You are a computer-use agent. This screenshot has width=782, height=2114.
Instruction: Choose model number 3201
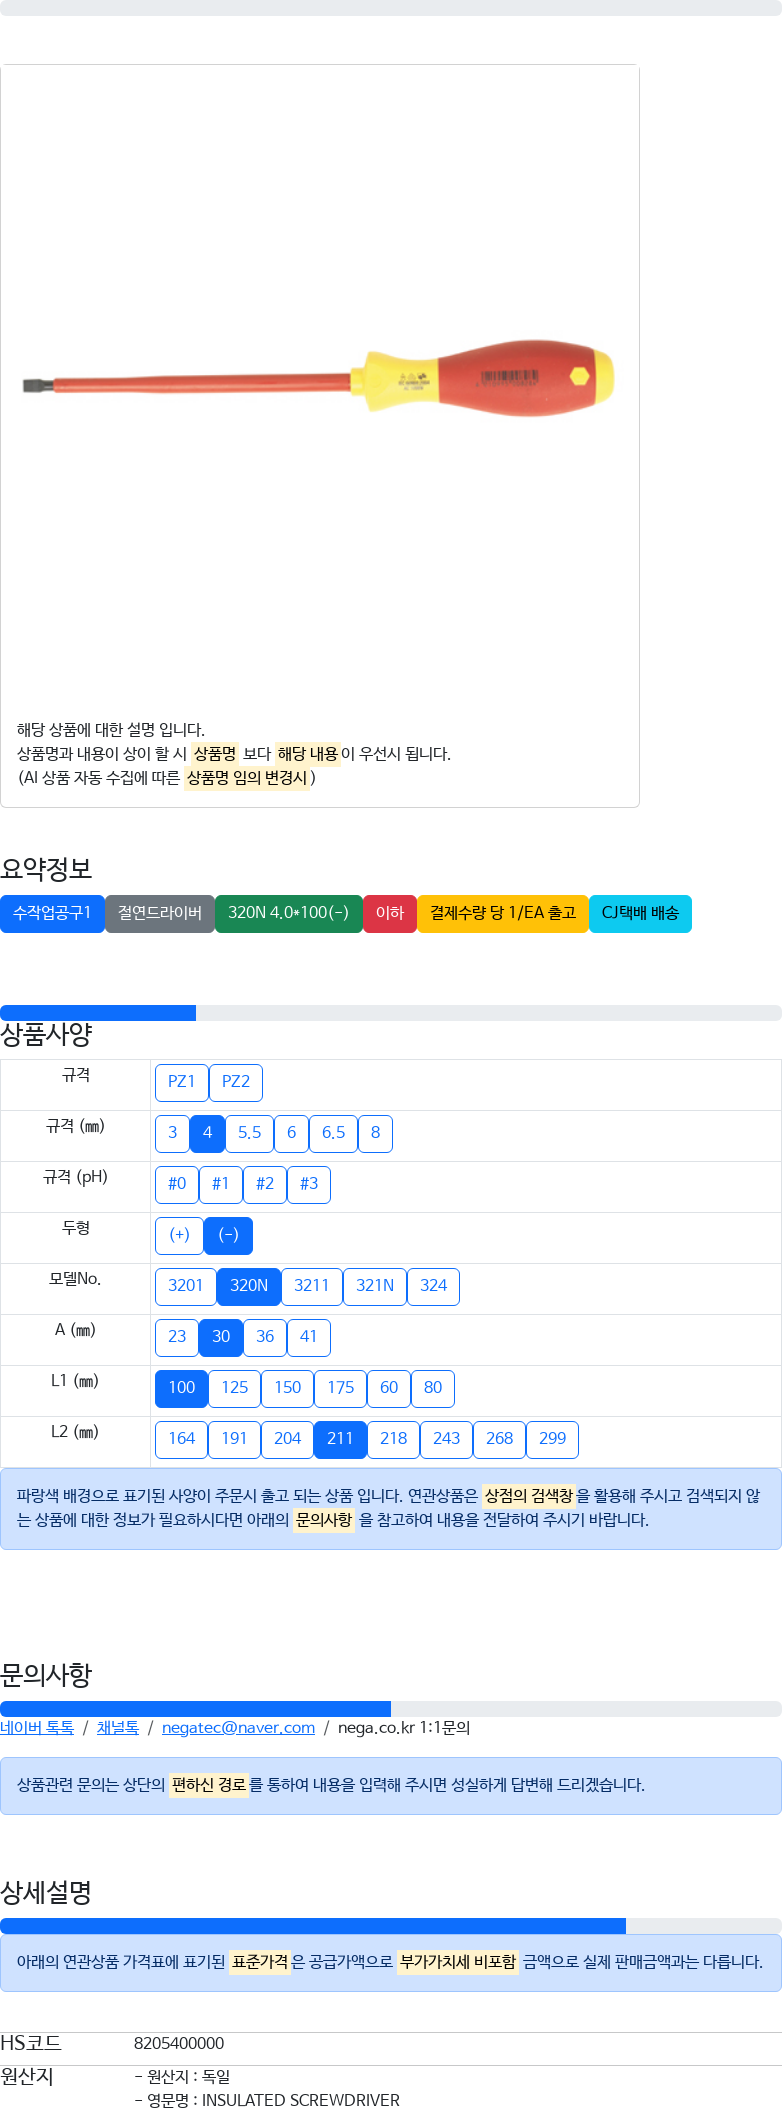[x=185, y=1286]
